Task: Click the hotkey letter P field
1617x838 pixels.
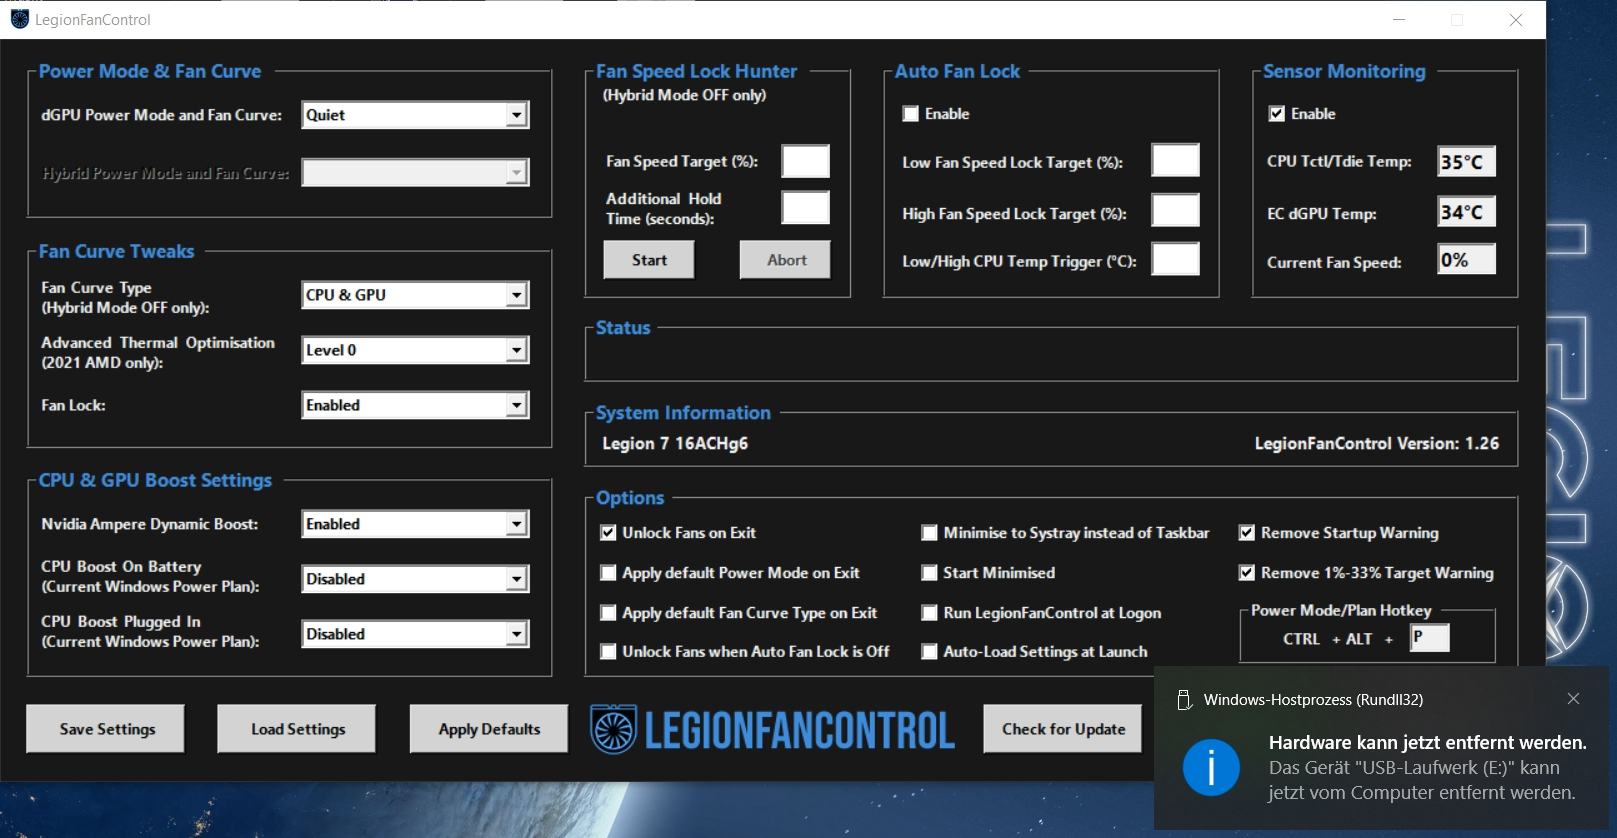Action: pyautogui.click(x=1430, y=638)
